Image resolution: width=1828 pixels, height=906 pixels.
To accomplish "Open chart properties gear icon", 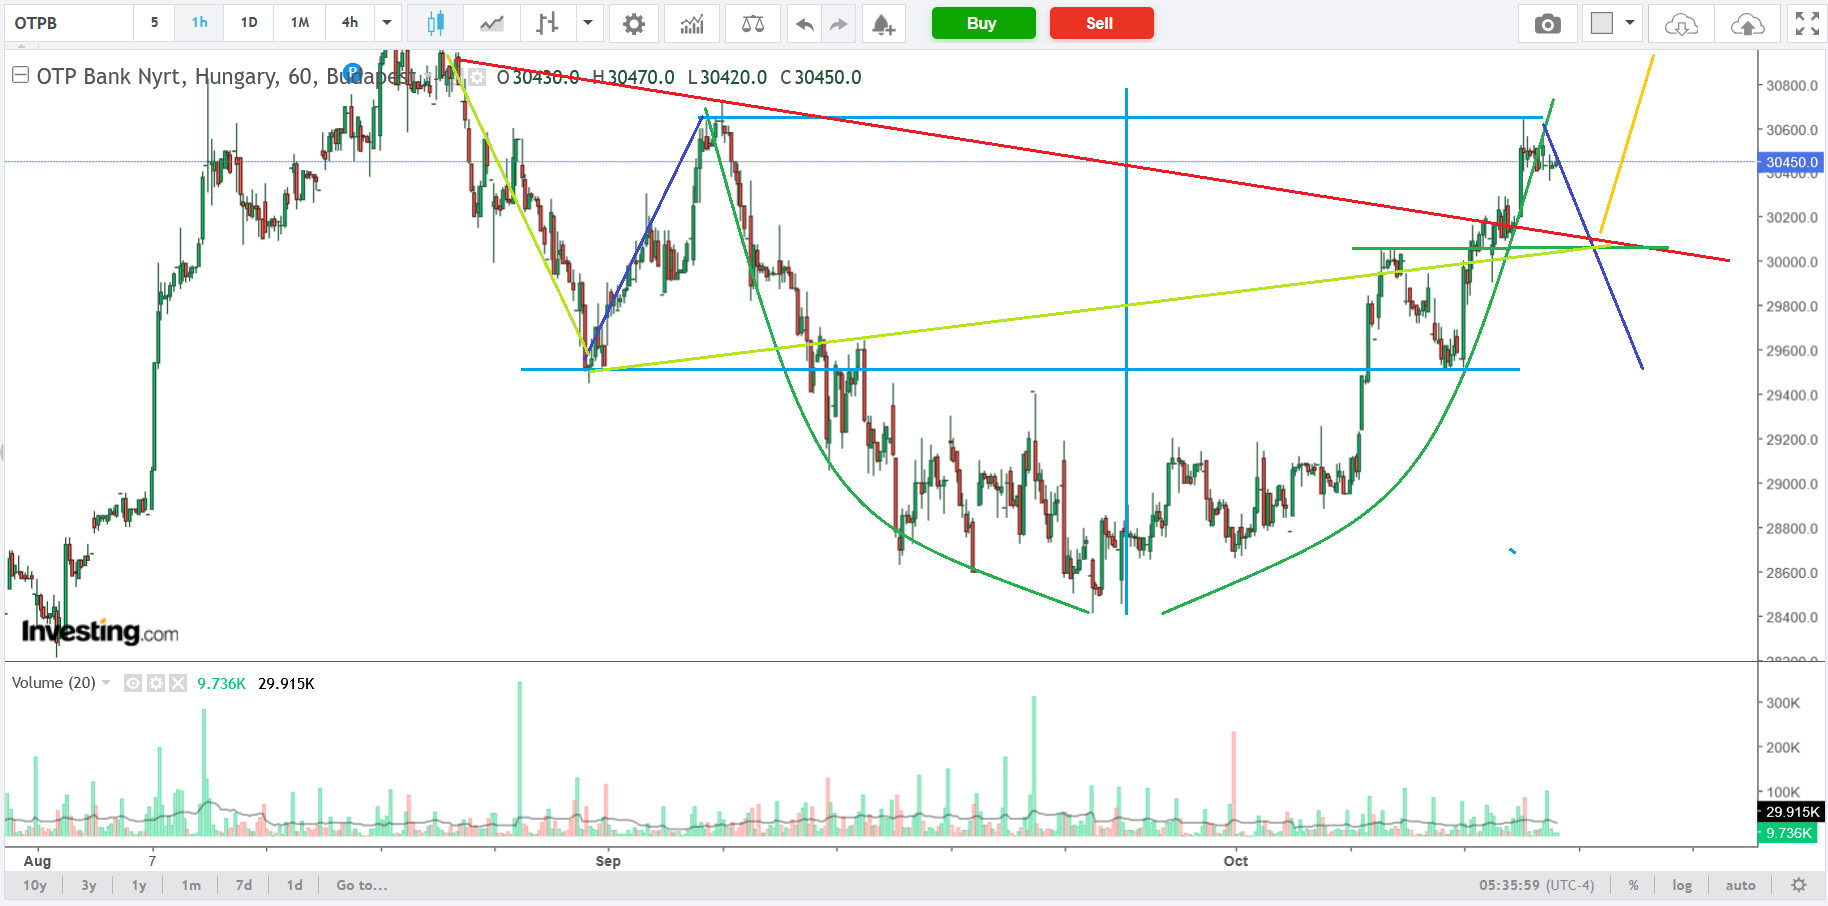I will (x=633, y=23).
